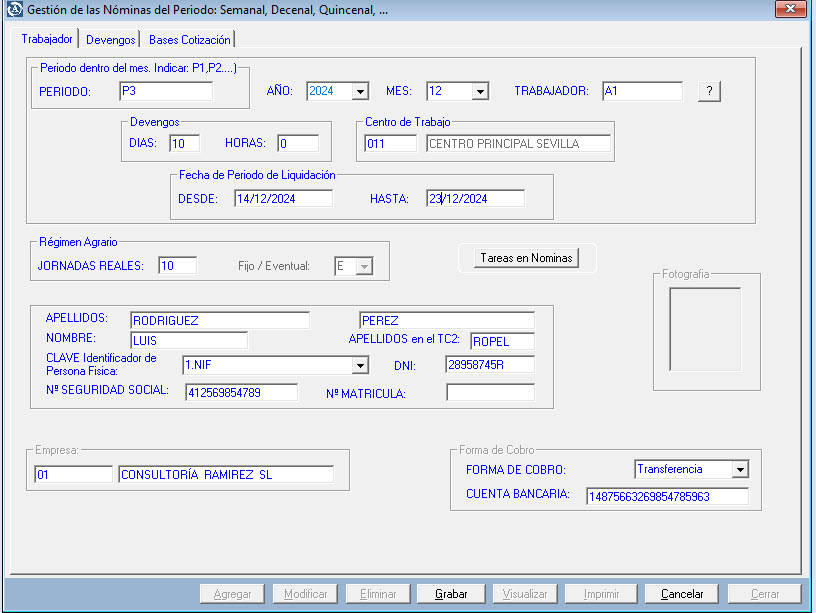This screenshot has width=816, height=613.
Task: Open the FORMA DE COBRO dropdown
Action: tap(740, 469)
